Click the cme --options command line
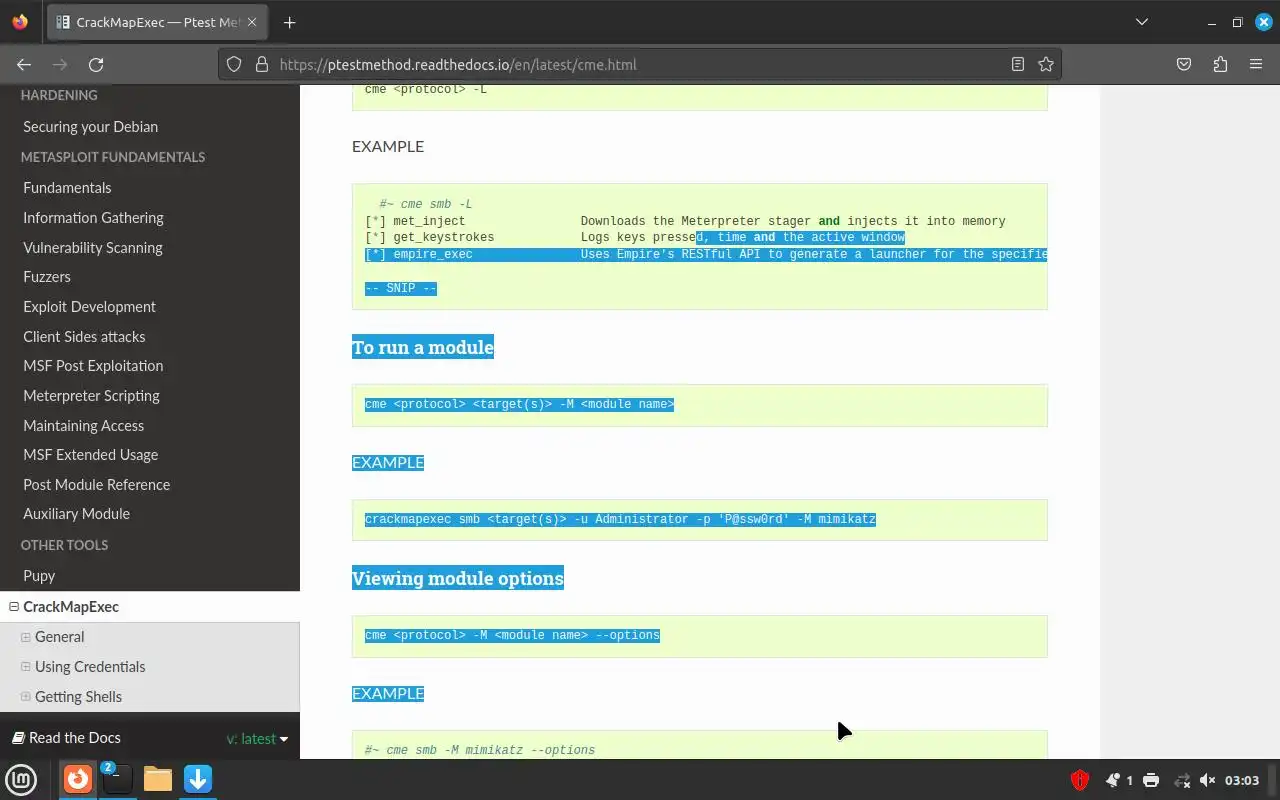 pos(512,636)
